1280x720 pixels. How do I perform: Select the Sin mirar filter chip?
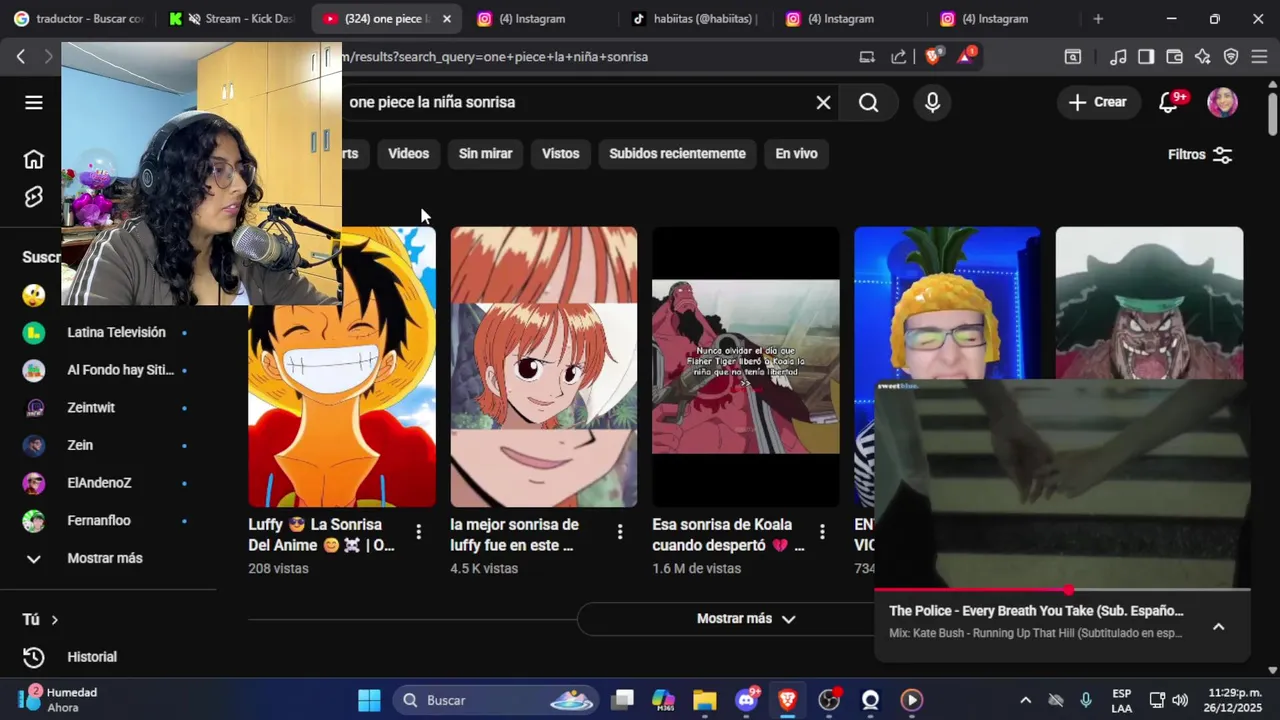(x=485, y=154)
